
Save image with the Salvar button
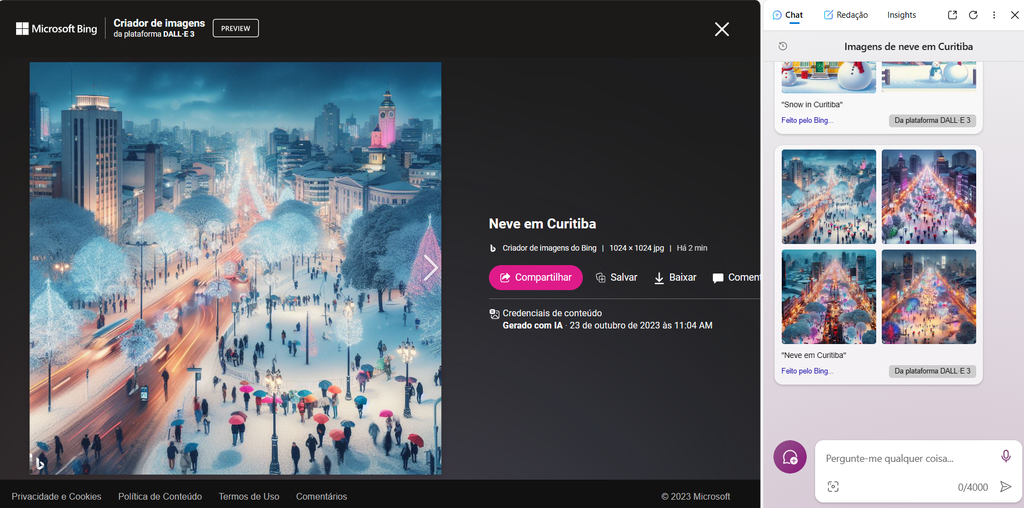point(616,277)
